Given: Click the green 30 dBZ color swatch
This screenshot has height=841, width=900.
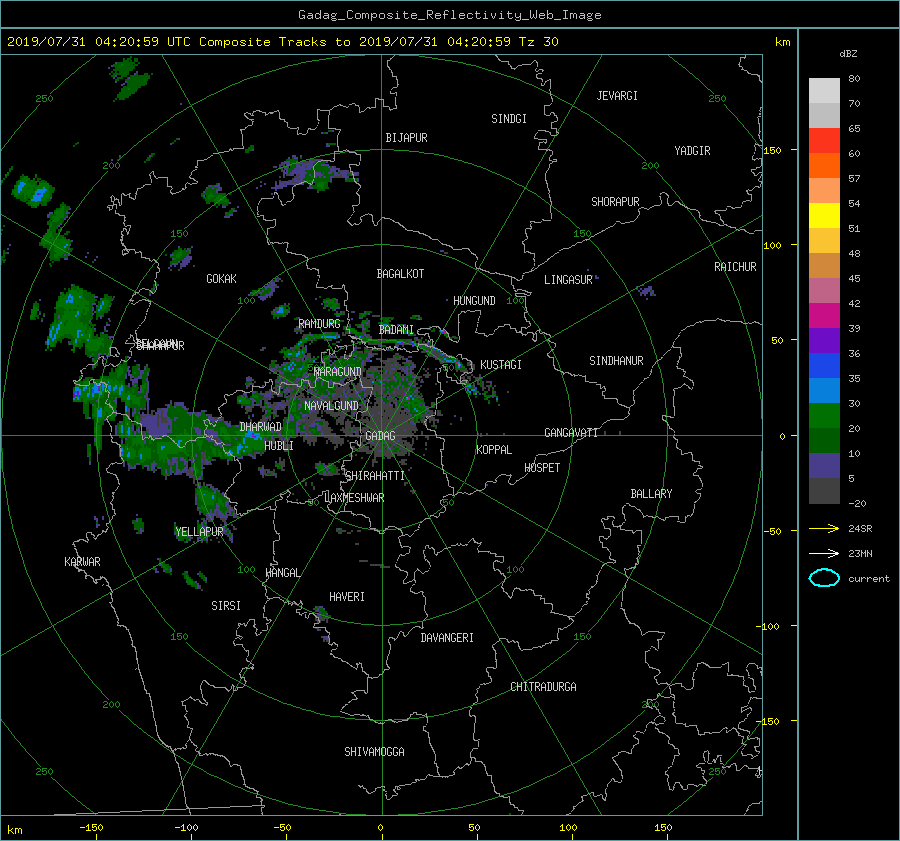Looking at the screenshot, I should (824, 415).
